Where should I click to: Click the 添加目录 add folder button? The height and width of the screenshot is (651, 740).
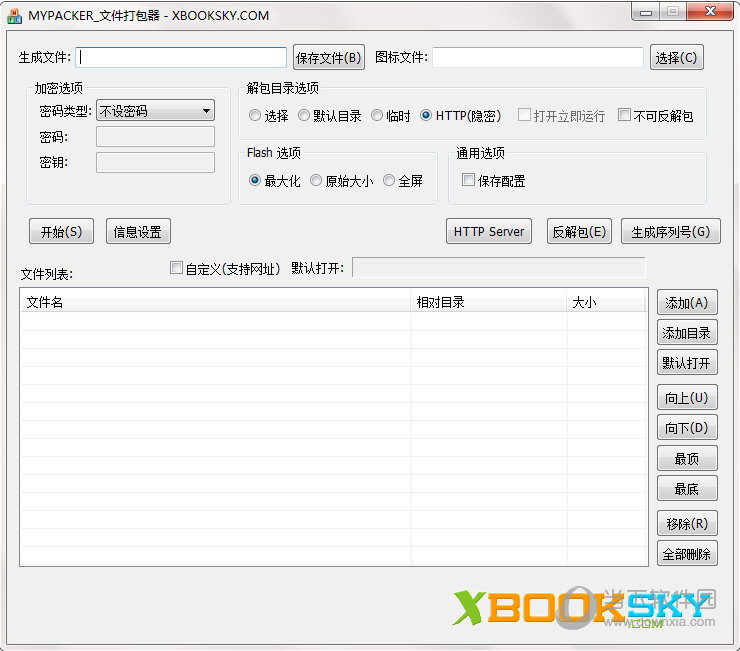[687, 333]
